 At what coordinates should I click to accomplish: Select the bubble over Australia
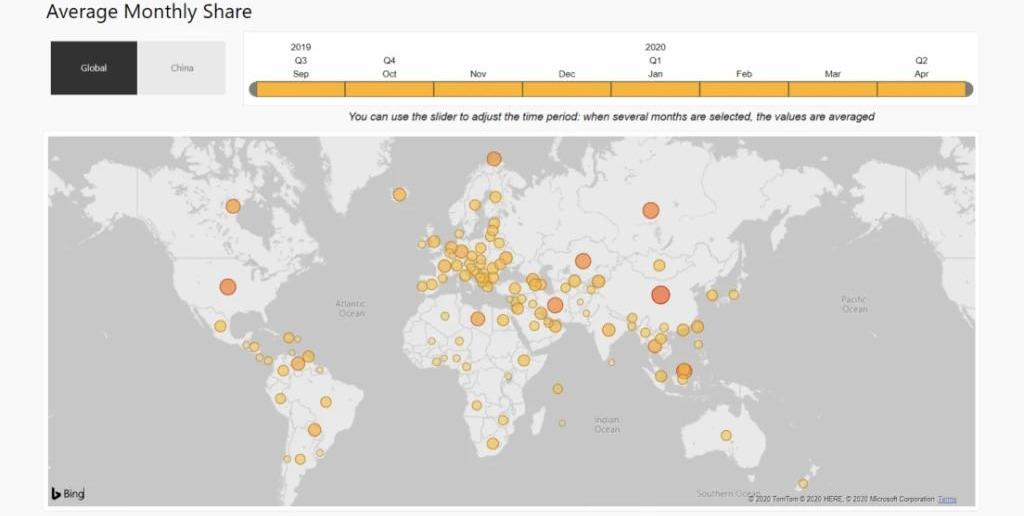(726, 435)
